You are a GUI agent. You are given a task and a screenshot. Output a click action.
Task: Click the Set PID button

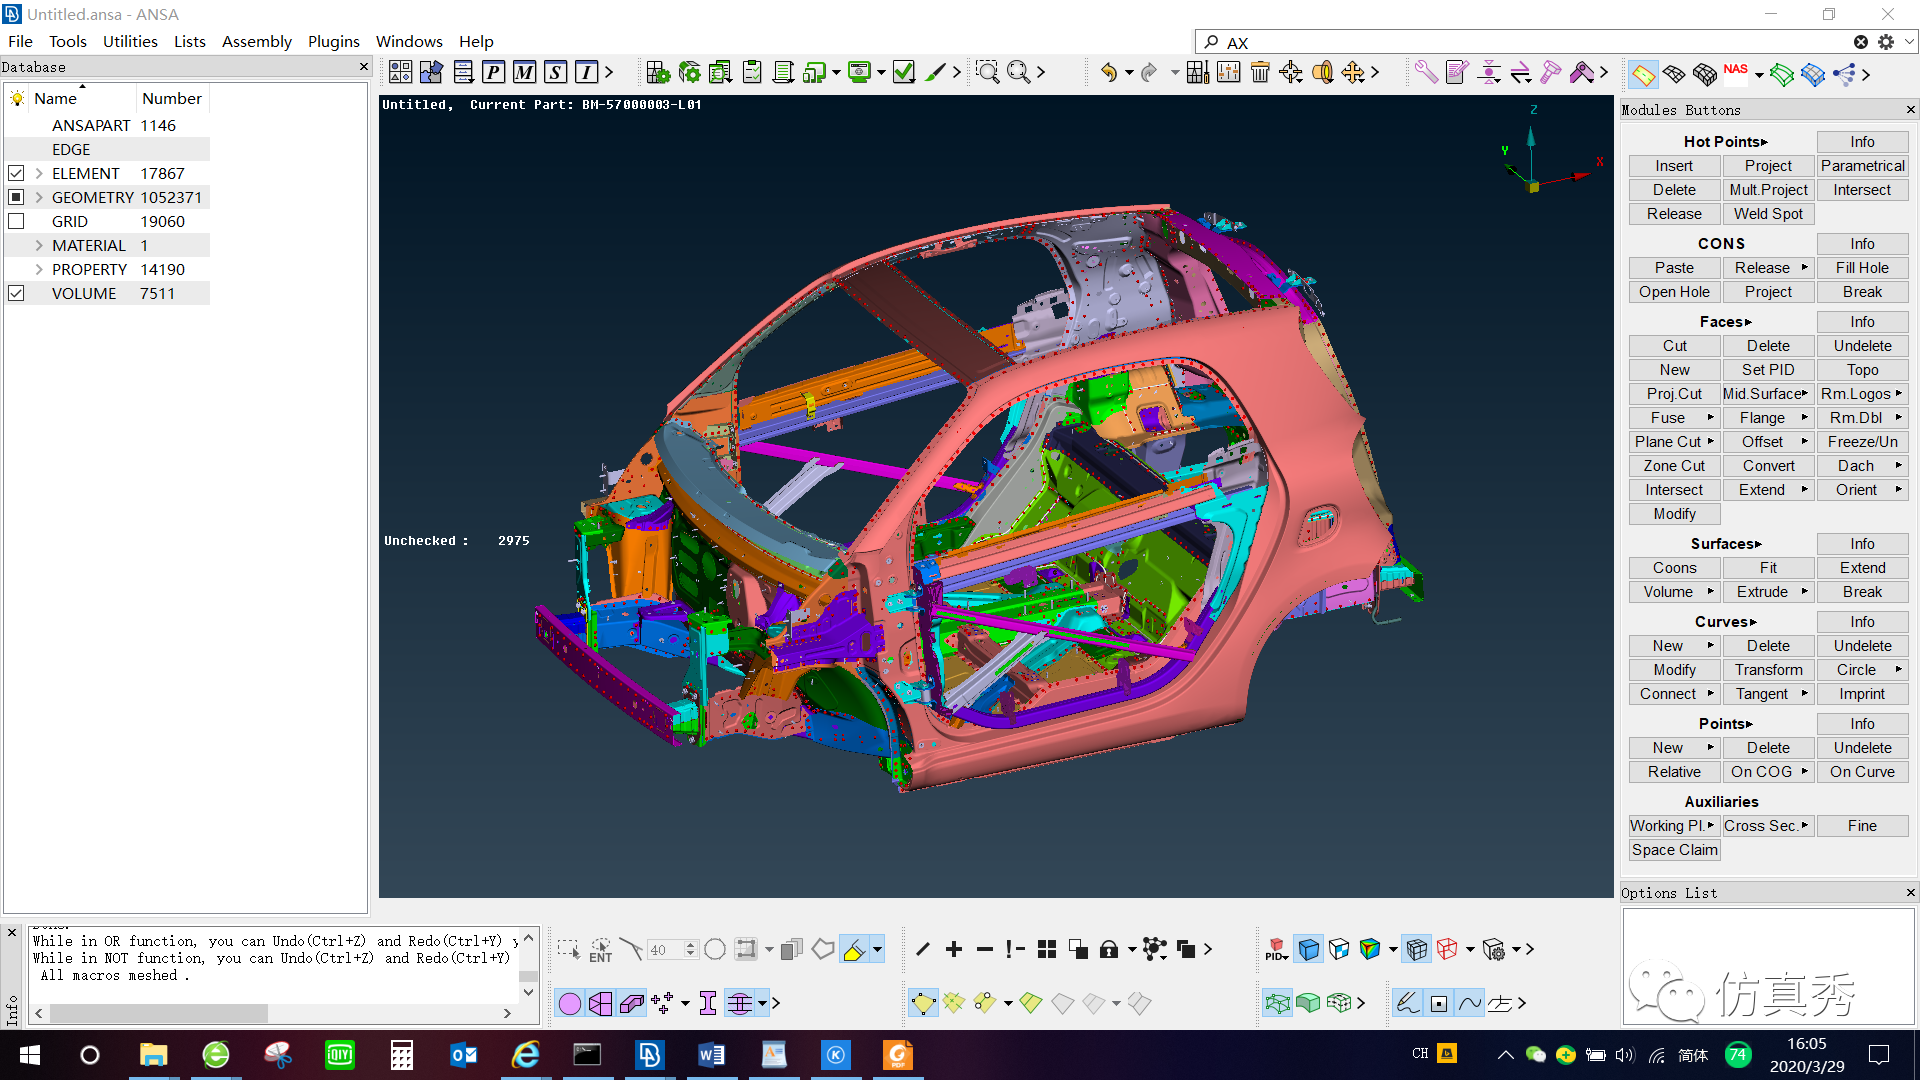coord(1768,369)
